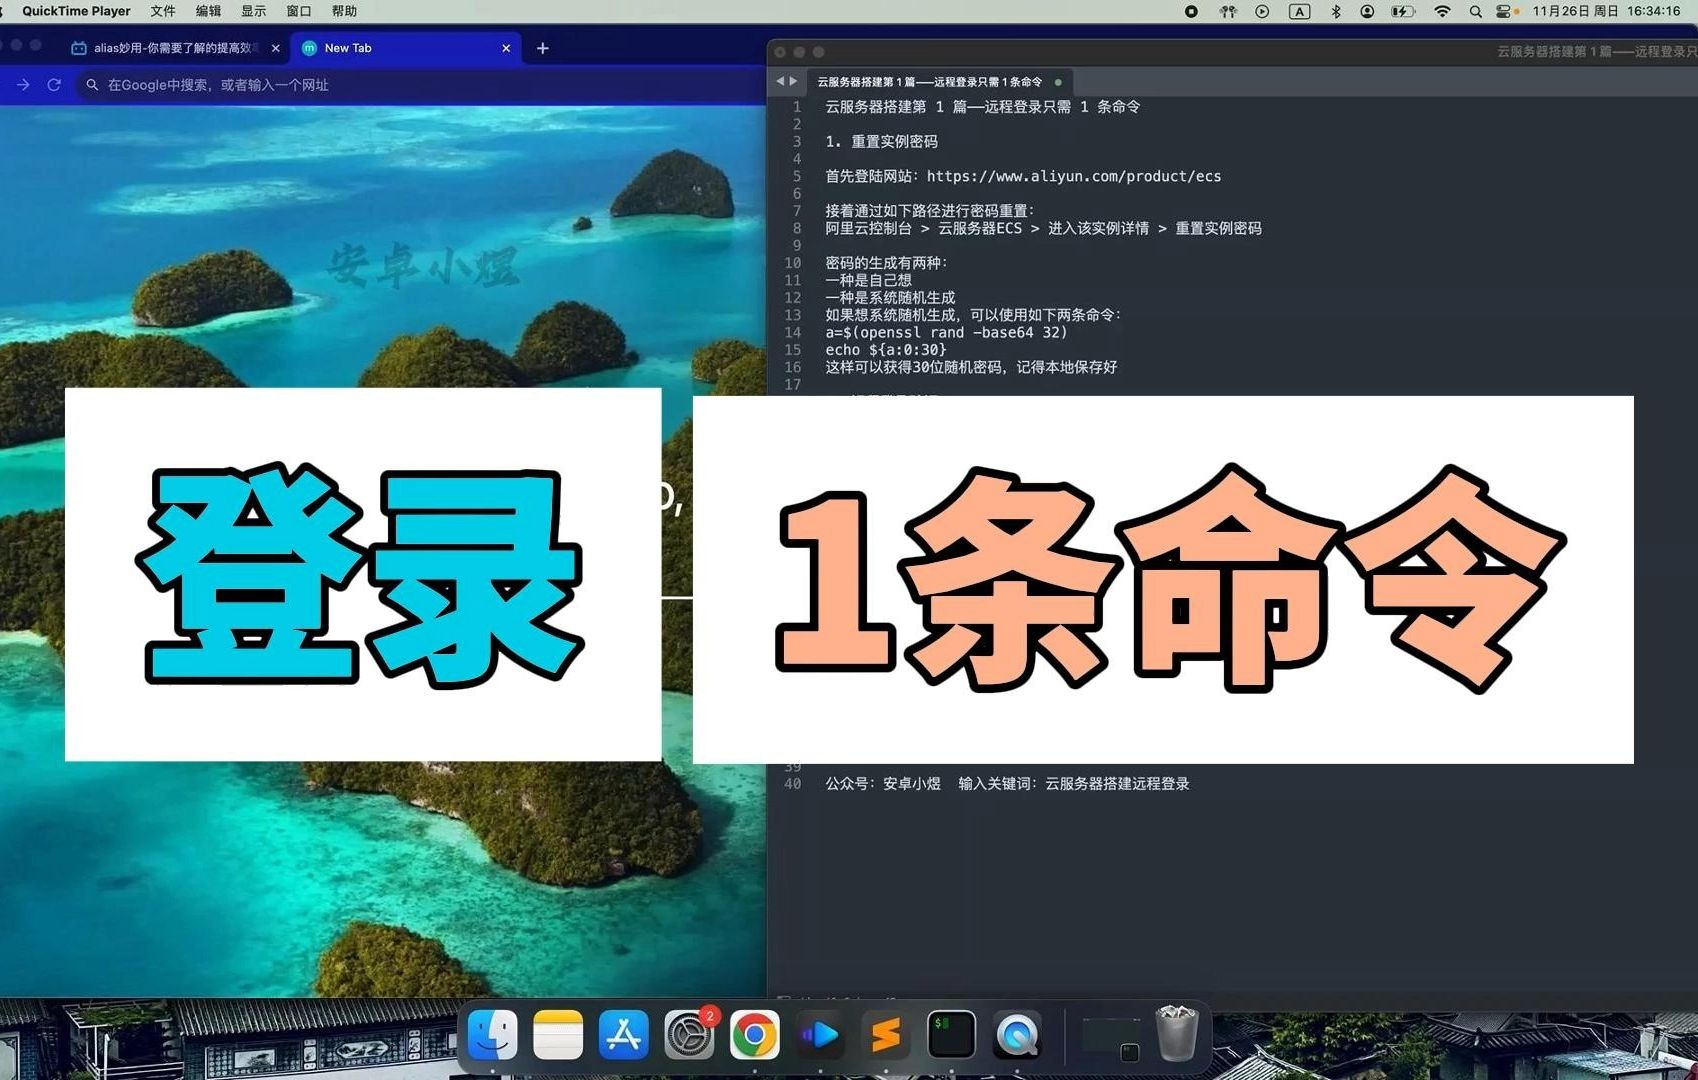Open the blue play media app in Dock
Viewport: 1698px width, 1080px height.
[x=820, y=1035]
